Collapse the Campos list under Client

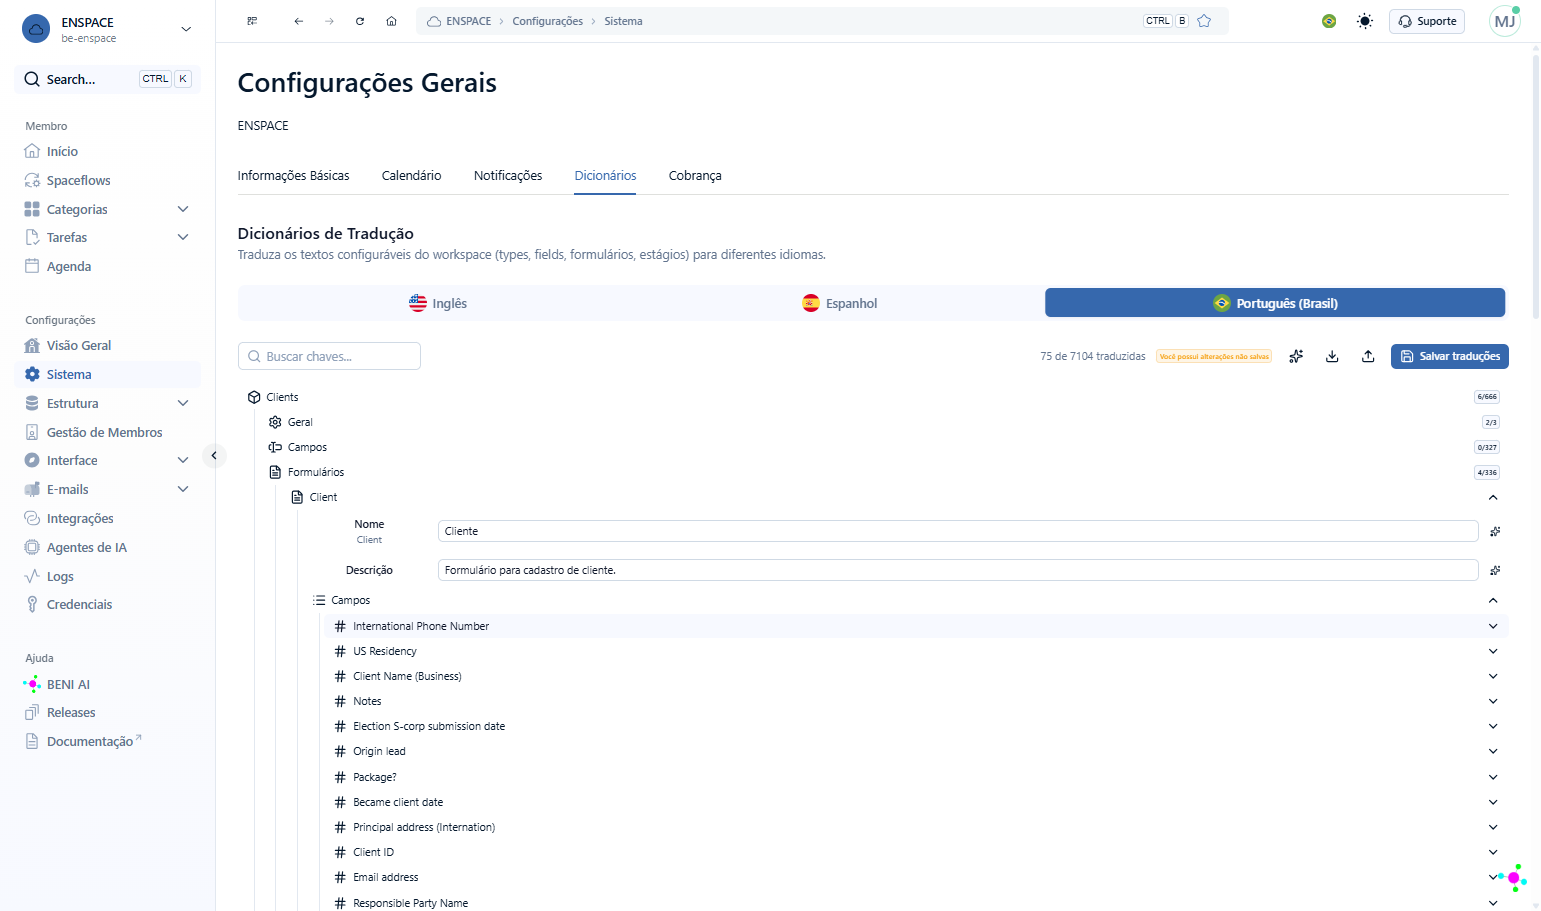(x=1493, y=600)
